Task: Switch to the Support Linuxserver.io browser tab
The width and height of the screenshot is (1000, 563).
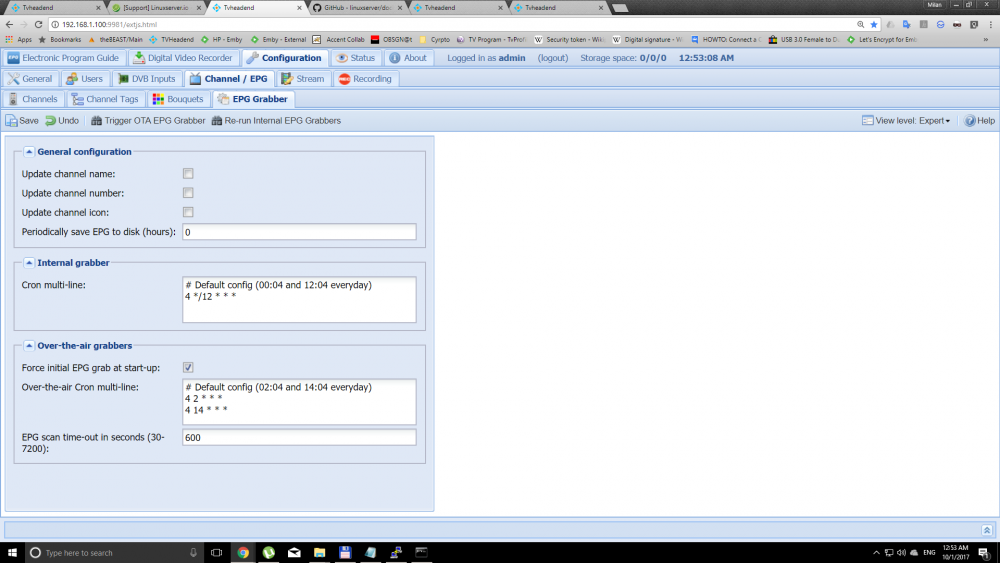Action: tap(155, 8)
